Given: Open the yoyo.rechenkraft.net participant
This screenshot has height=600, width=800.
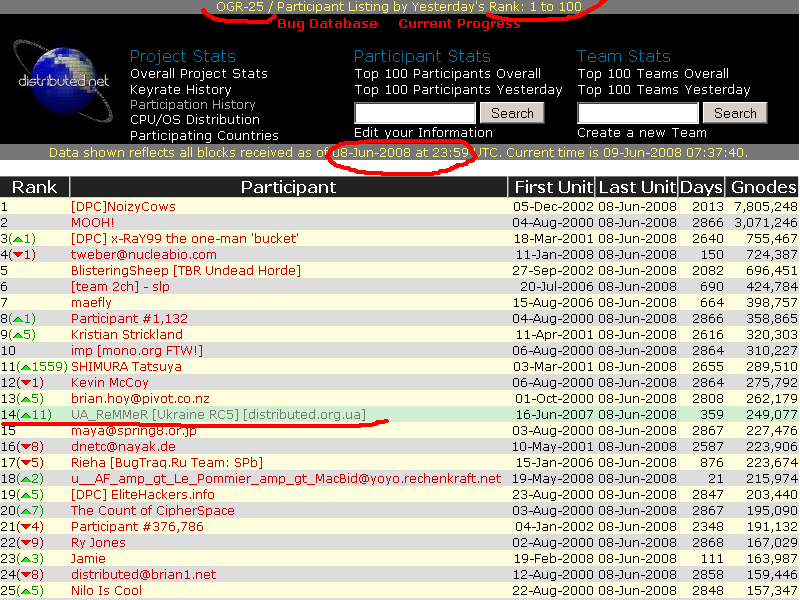Looking at the screenshot, I should click(286, 479).
